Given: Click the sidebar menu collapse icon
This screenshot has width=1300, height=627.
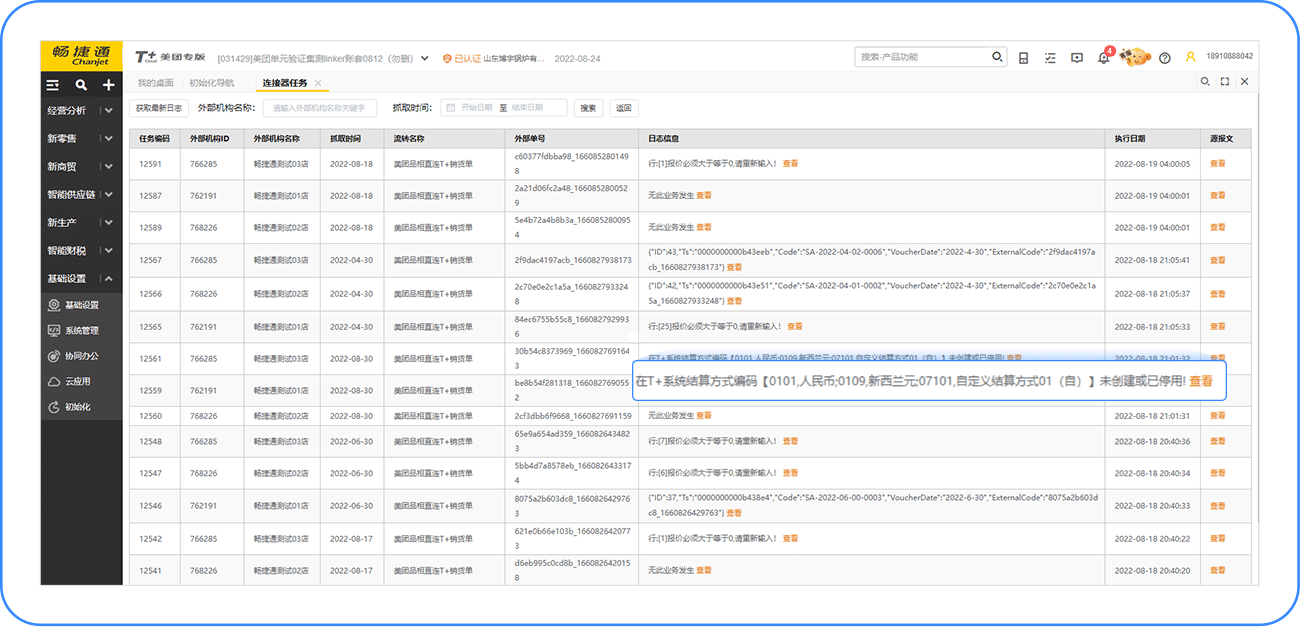Looking at the screenshot, I should click(53, 86).
